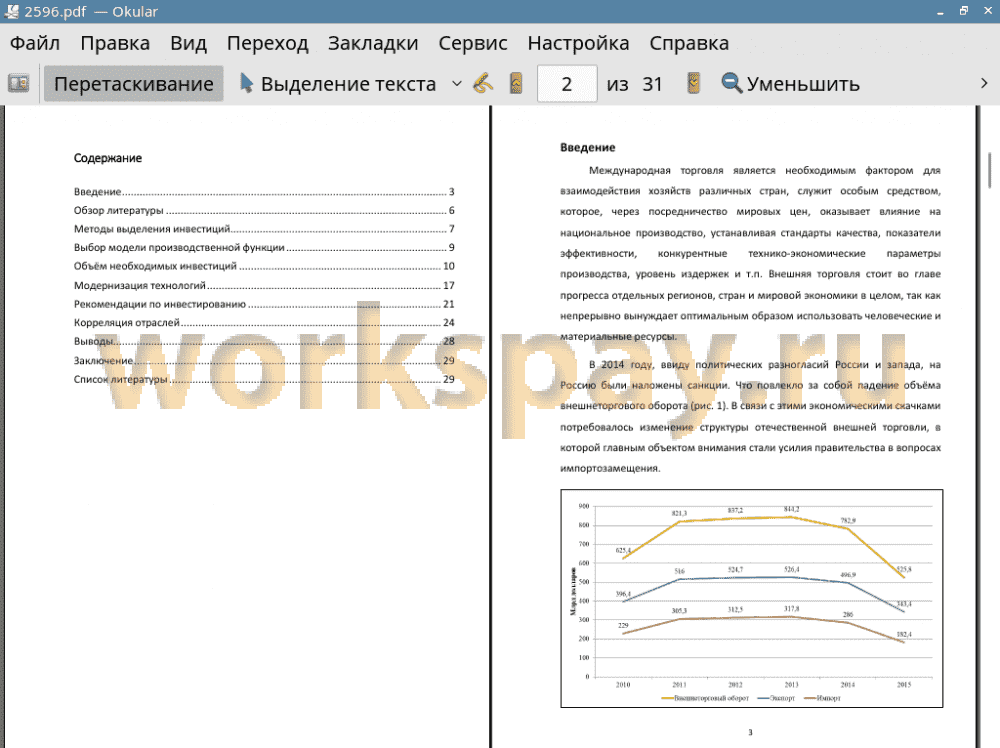The image size is (1000, 748).
Task: Select contents entry Методы выделения инвестиций
Action: 264,229
